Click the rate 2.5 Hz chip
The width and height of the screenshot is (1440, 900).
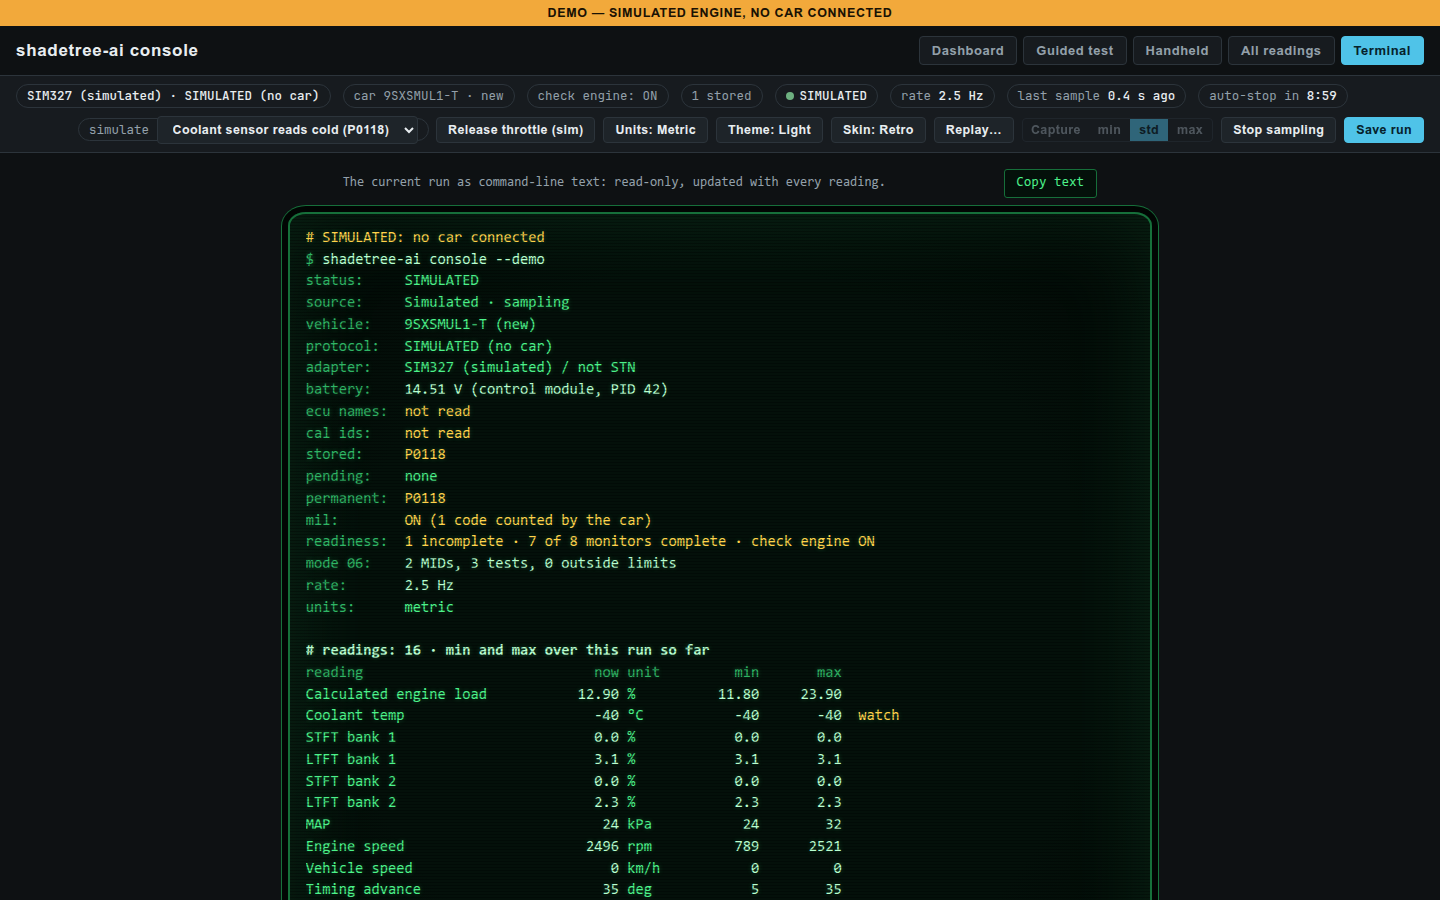pyautogui.click(x=941, y=96)
